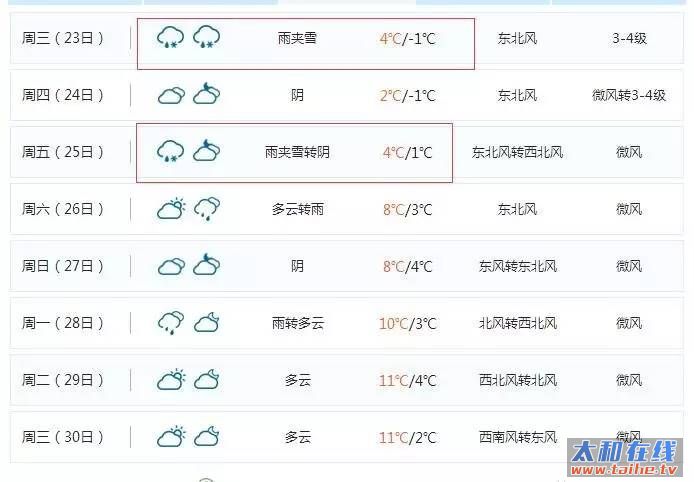Click the night overcast icon for 周日 27日
The height and width of the screenshot is (482, 694).
[x=207, y=265]
